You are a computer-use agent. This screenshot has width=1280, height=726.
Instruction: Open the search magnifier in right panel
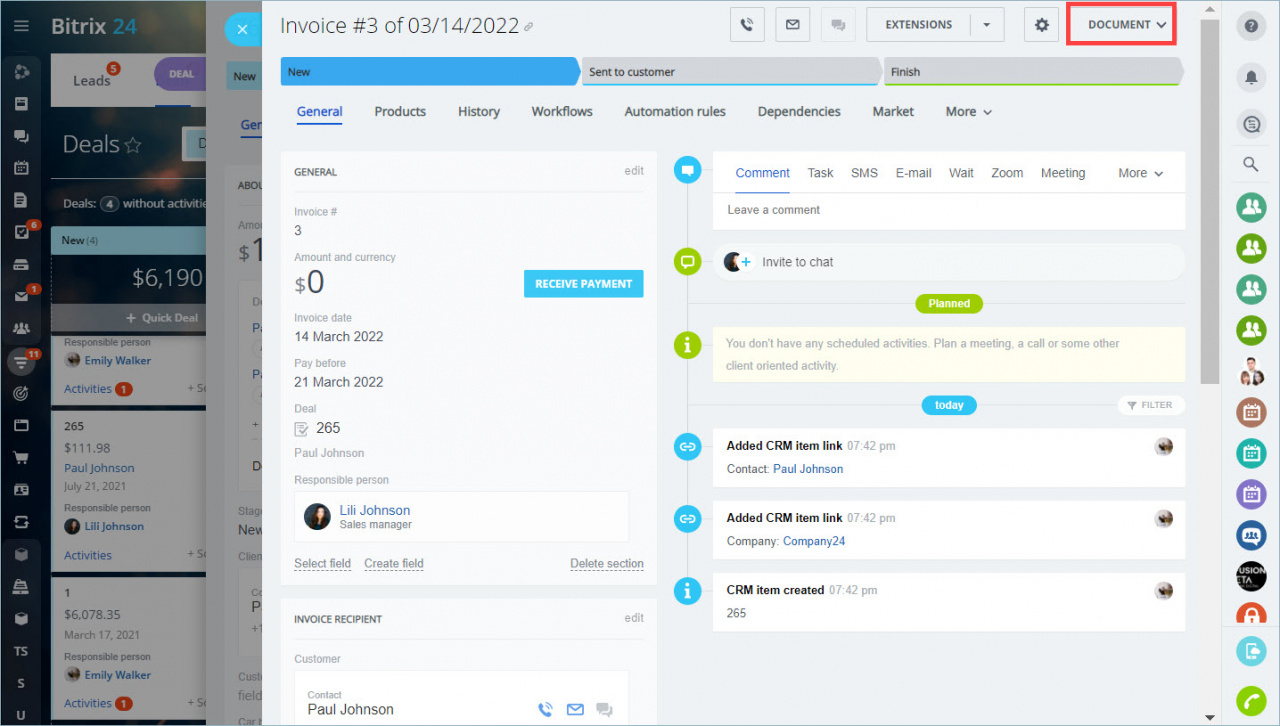tap(1251, 165)
